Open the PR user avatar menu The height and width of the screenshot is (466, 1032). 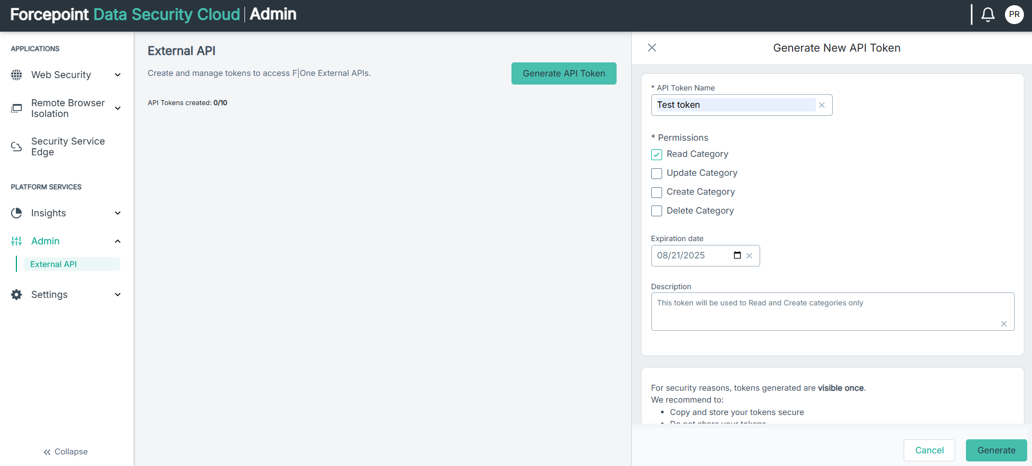tap(1014, 15)
